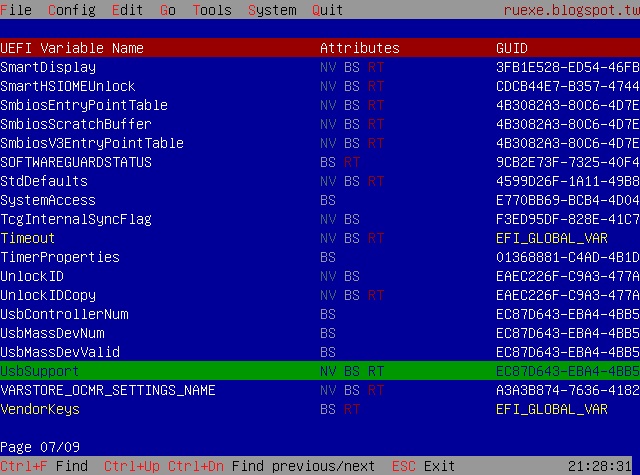Select the SmartDisplay variable row
Screen dimensions: 640x475
[x=320, y=67]
